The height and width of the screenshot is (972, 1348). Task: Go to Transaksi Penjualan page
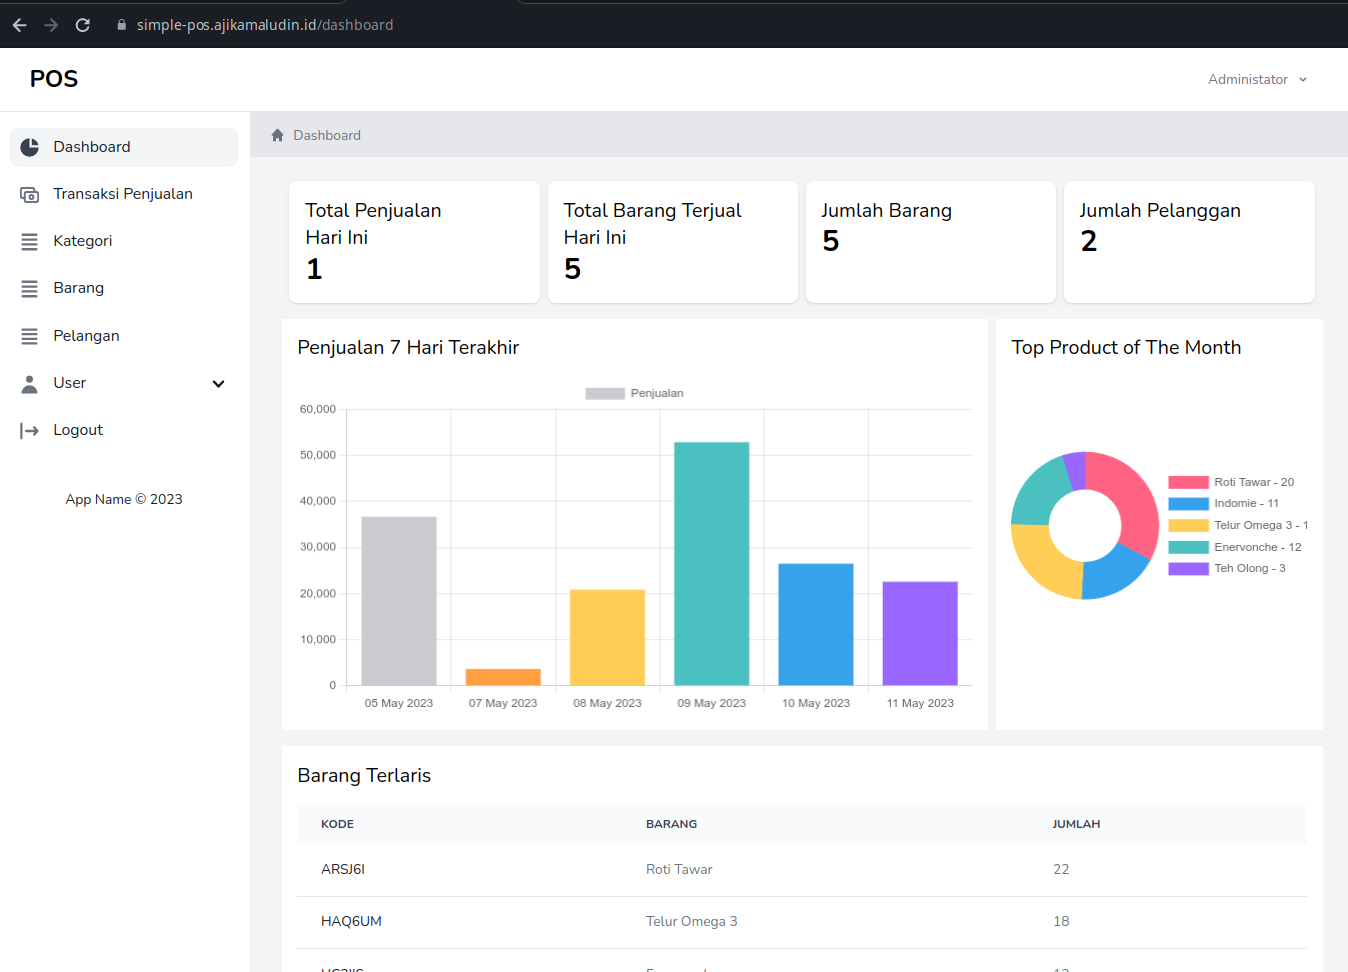(x=124, y=194)
